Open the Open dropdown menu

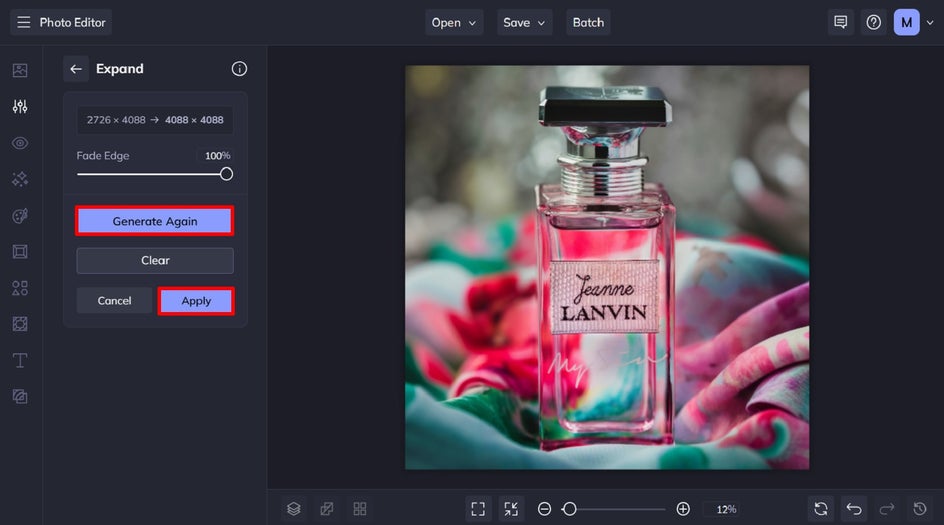pos(454,22)
